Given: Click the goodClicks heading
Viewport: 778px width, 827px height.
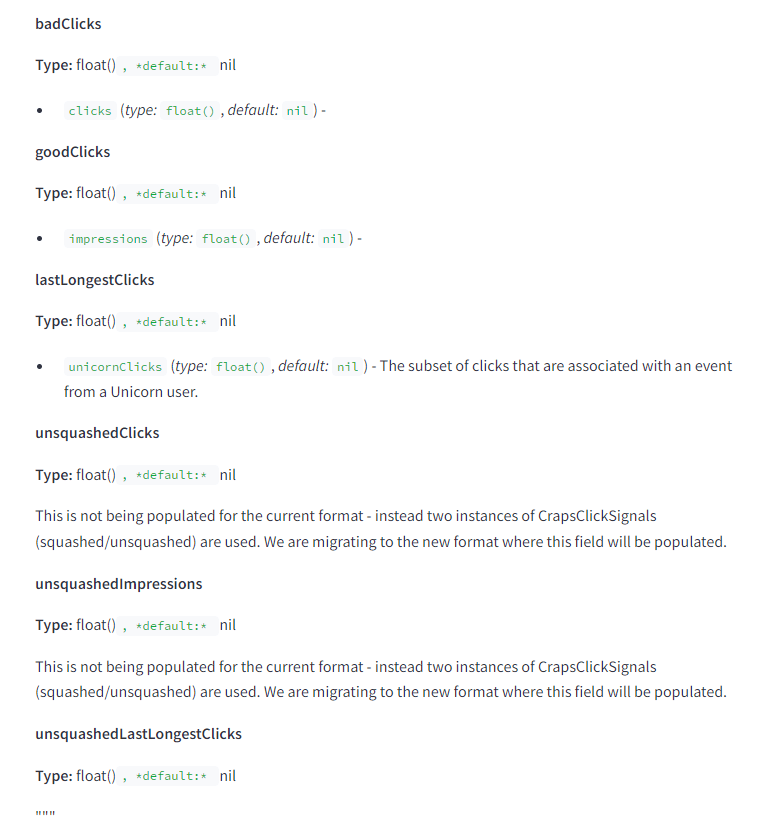Looking at the screenshot, I should tap(73, 152).
